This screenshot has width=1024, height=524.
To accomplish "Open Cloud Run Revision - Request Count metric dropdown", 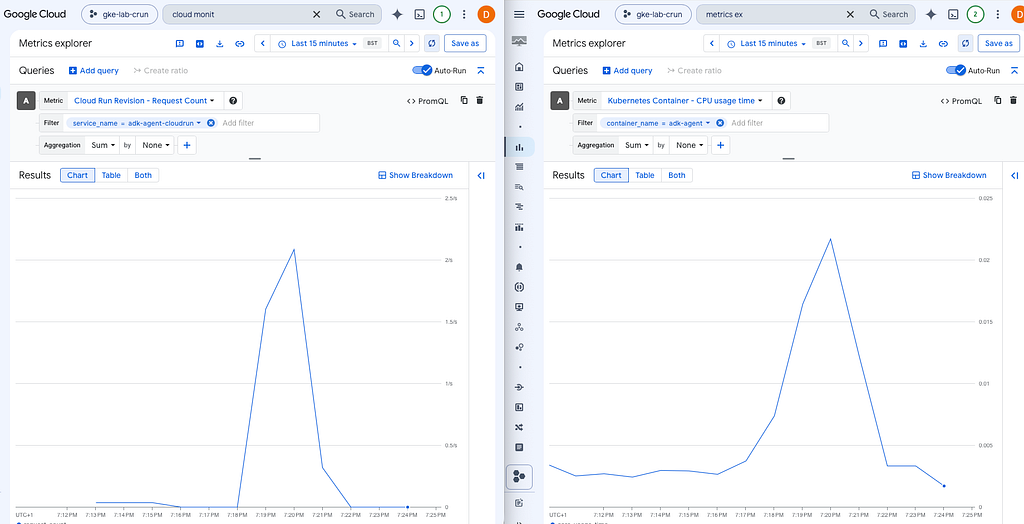I will (x=144, y=101).
